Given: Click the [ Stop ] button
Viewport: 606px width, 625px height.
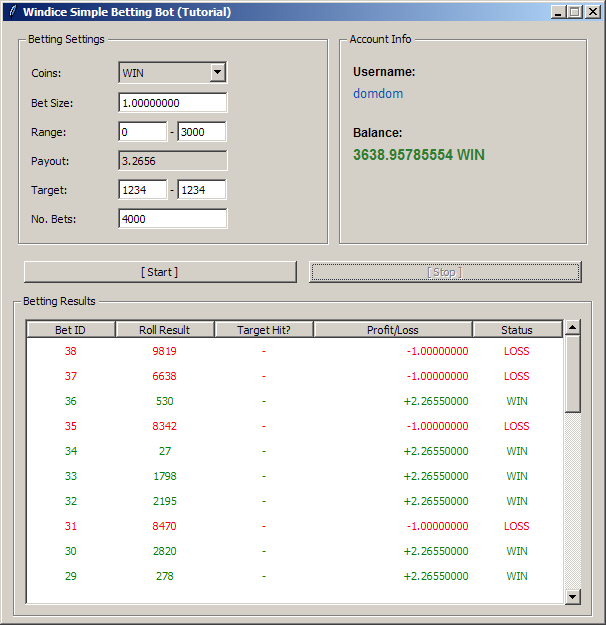Looking at the screenshot, I should point(445,272).
